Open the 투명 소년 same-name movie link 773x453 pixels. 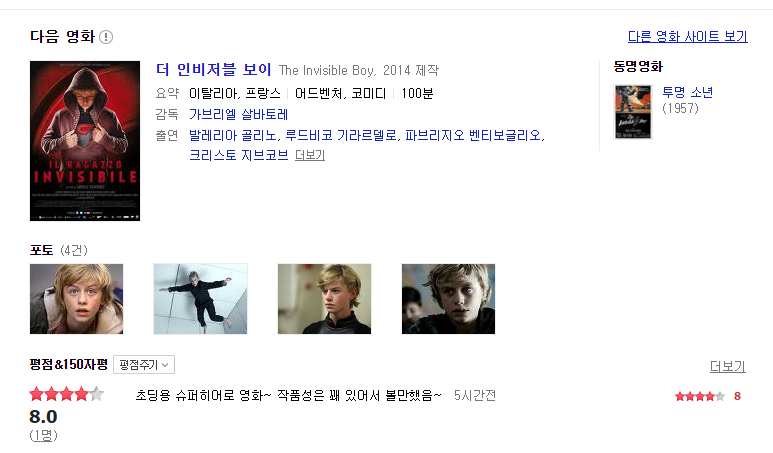(x=687, y=92)
